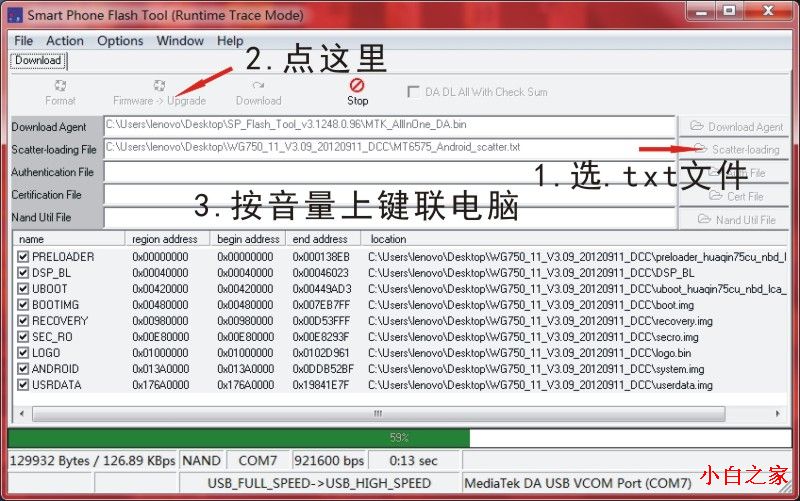Open the Window menu
Screen dimensions: 800x501
click(x=180, y=41)
